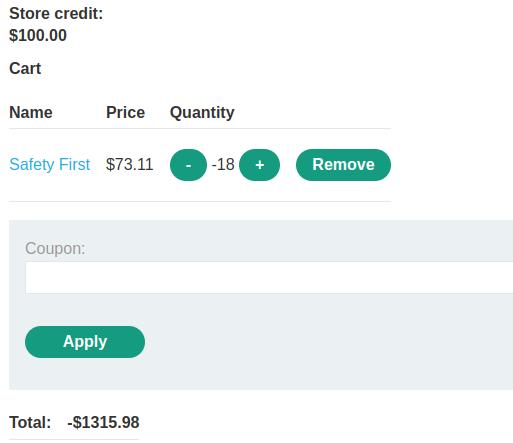
Task: Decrease Safety First quantity with minus button
Action: (188, 165)
